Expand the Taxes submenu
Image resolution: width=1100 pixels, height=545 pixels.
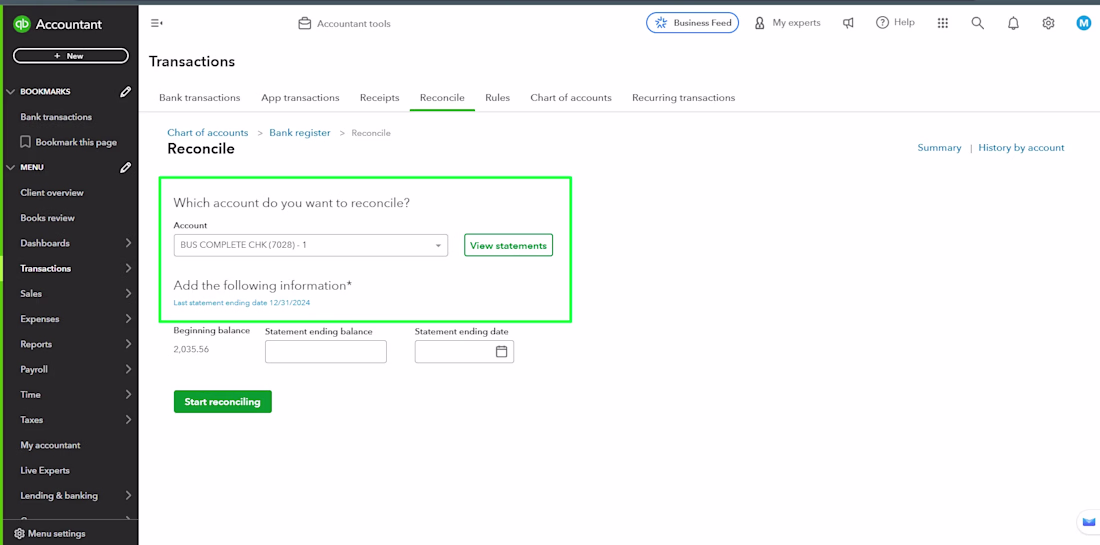pos(128,420)
